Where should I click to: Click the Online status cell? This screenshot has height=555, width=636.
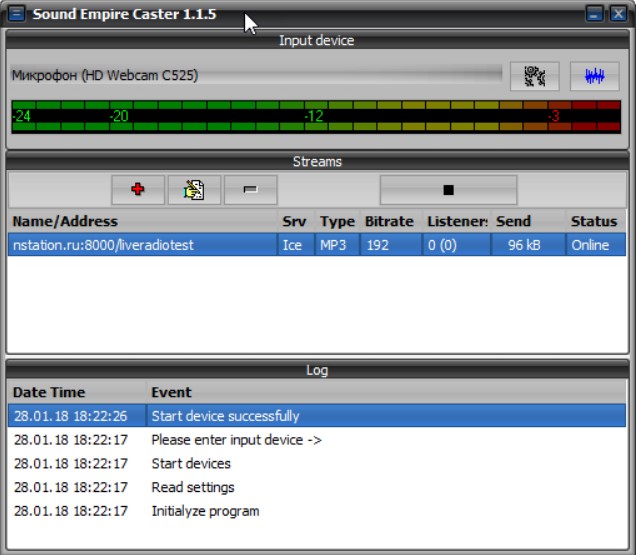tap(596, 245)
